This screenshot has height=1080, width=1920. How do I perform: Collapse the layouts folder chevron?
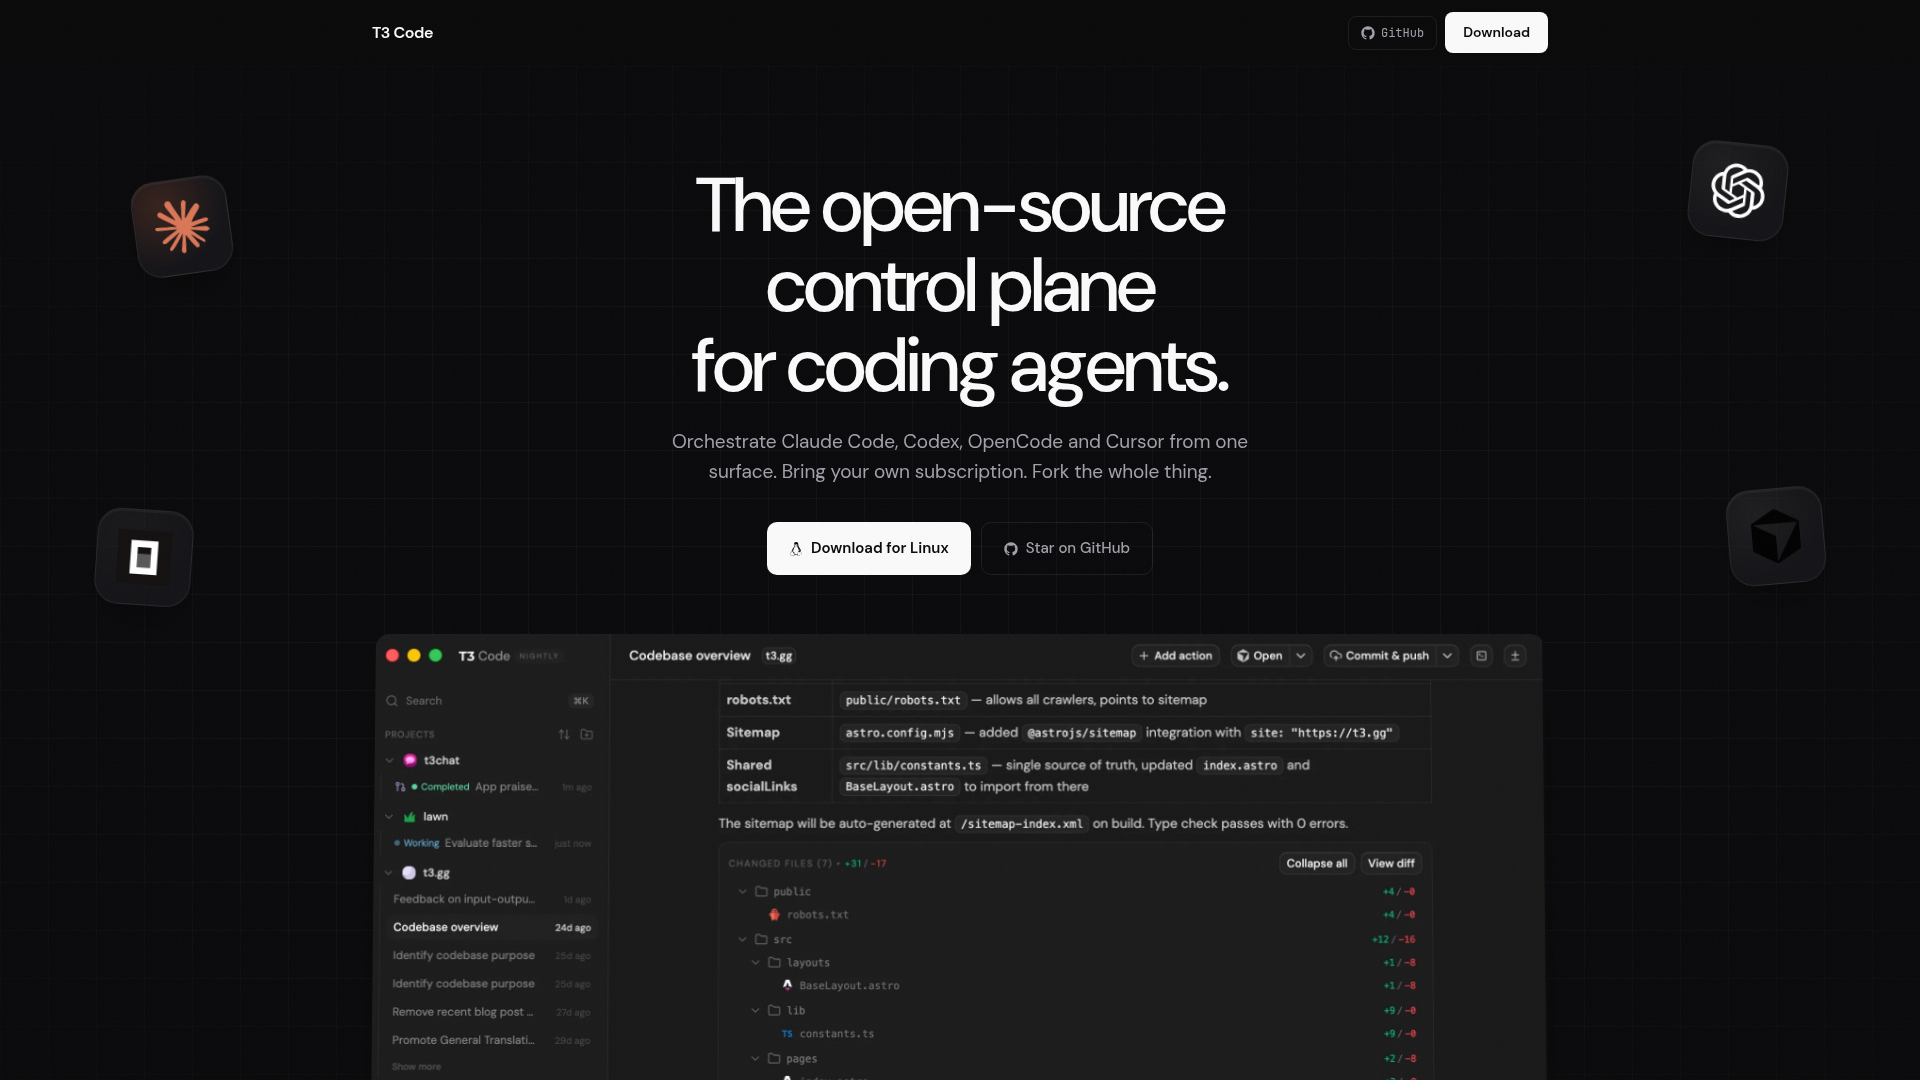point(756,962)
